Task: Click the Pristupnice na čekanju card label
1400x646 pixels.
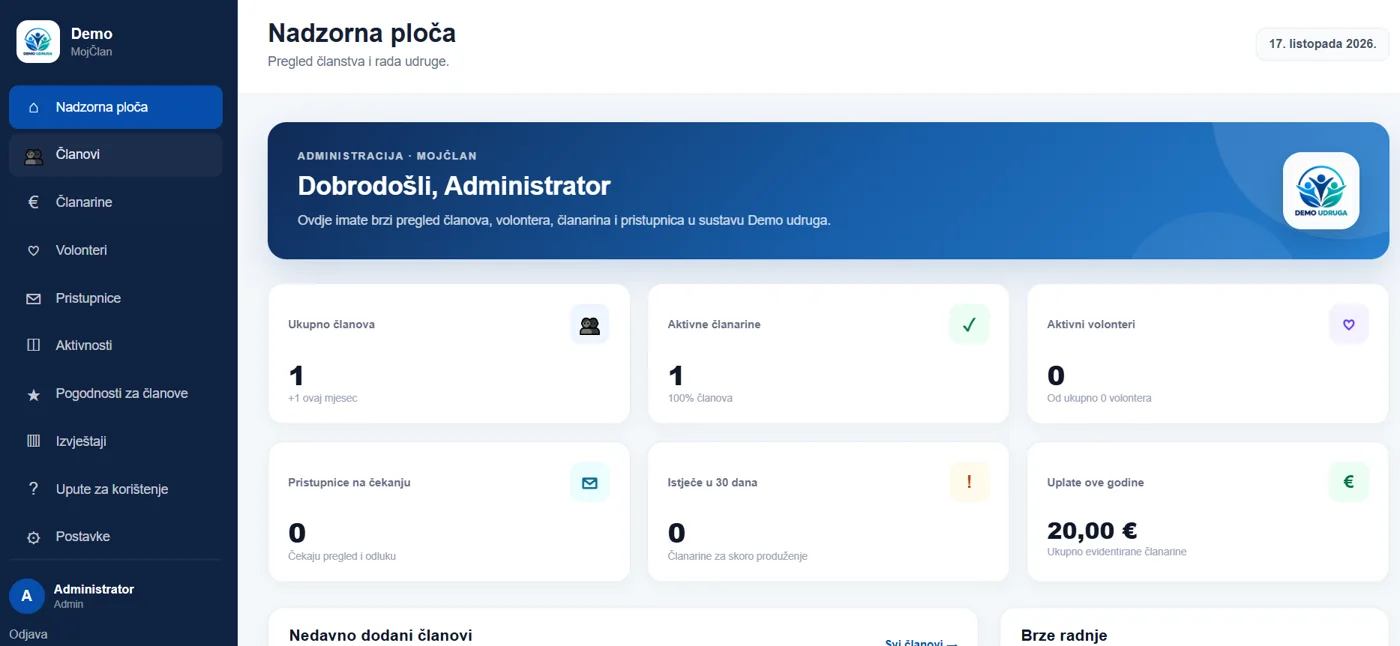Action: (349, 482)
